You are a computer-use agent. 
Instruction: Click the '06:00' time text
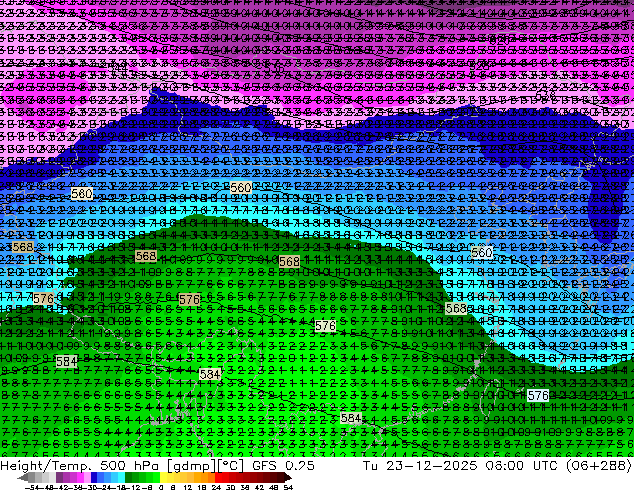505,466
